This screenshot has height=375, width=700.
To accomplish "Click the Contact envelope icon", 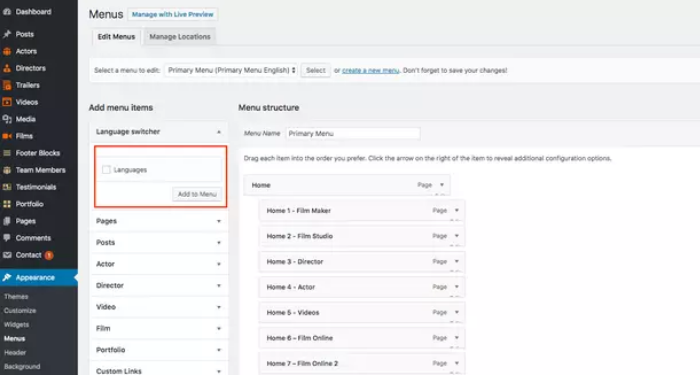I will coord(7,255).
